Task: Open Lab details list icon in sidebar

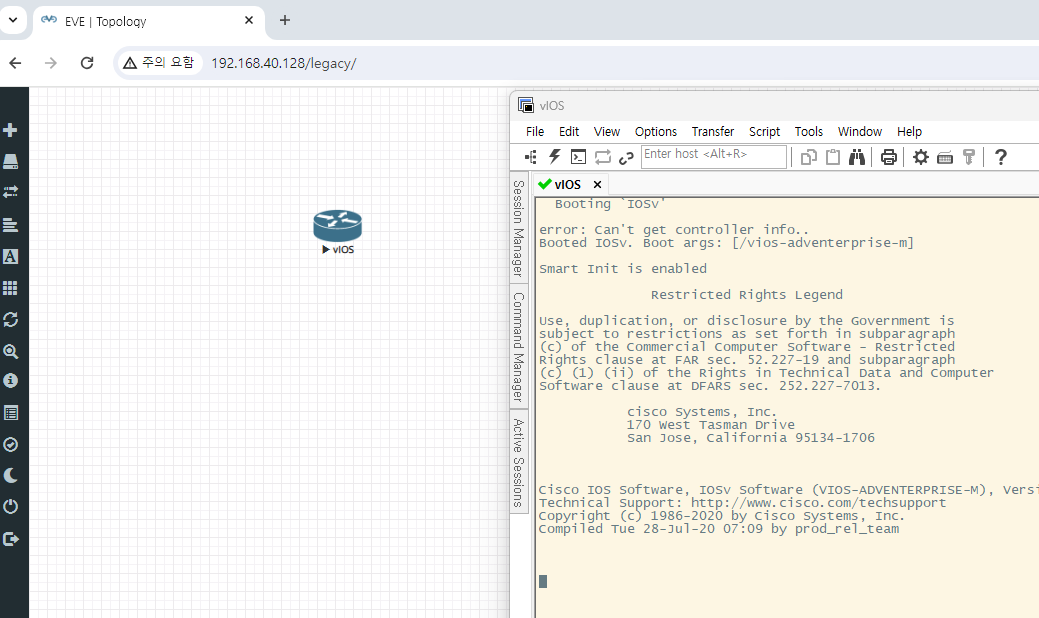Action: pyautogui.click(x=10, y=413)
